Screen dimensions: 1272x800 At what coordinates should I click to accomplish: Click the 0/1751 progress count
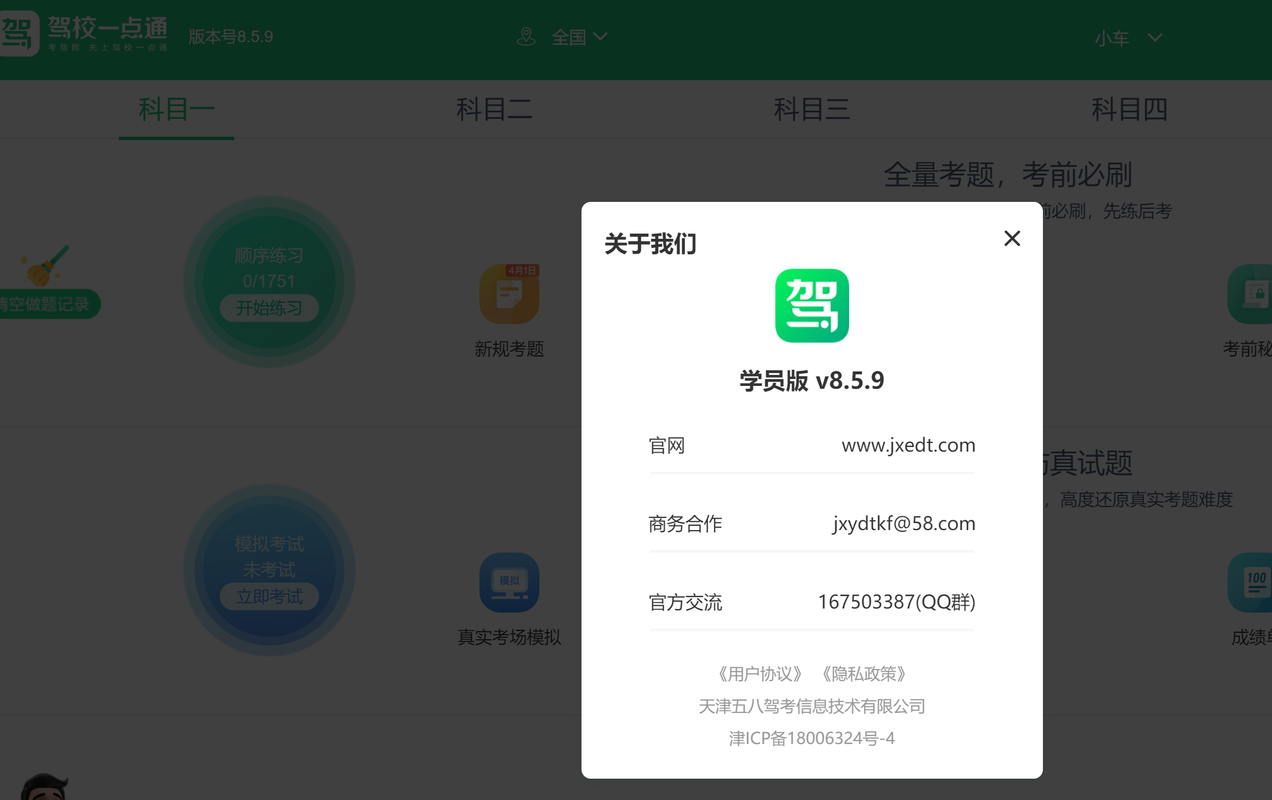(x=269, y=281)
